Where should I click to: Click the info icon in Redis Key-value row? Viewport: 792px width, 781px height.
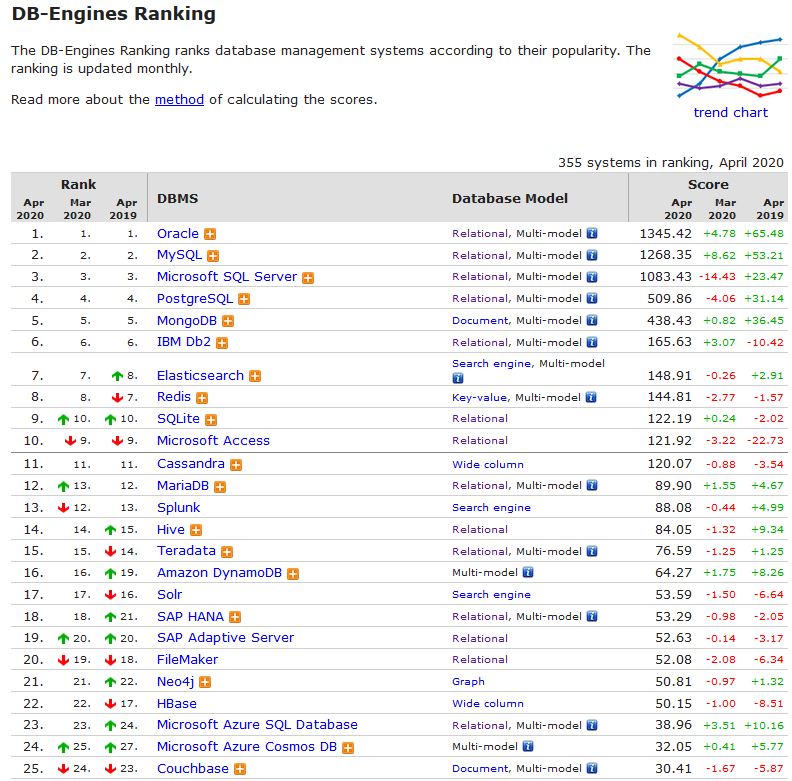pyautogui.click(x=591, y=398)
